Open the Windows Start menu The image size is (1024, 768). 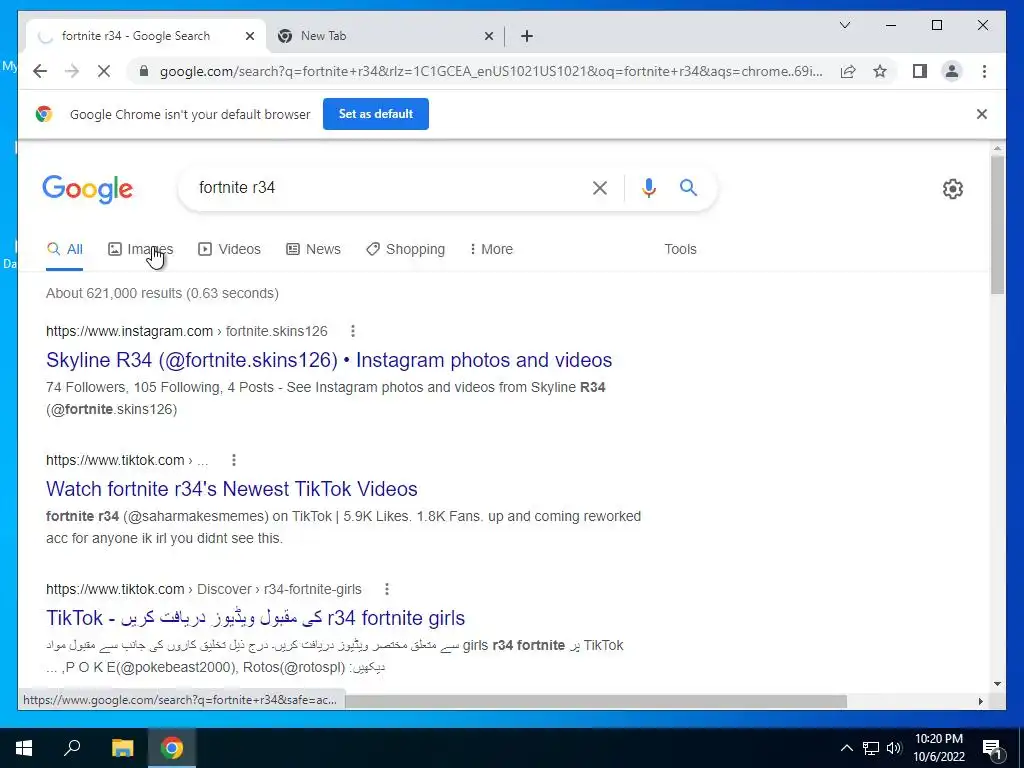pos(24,748)
